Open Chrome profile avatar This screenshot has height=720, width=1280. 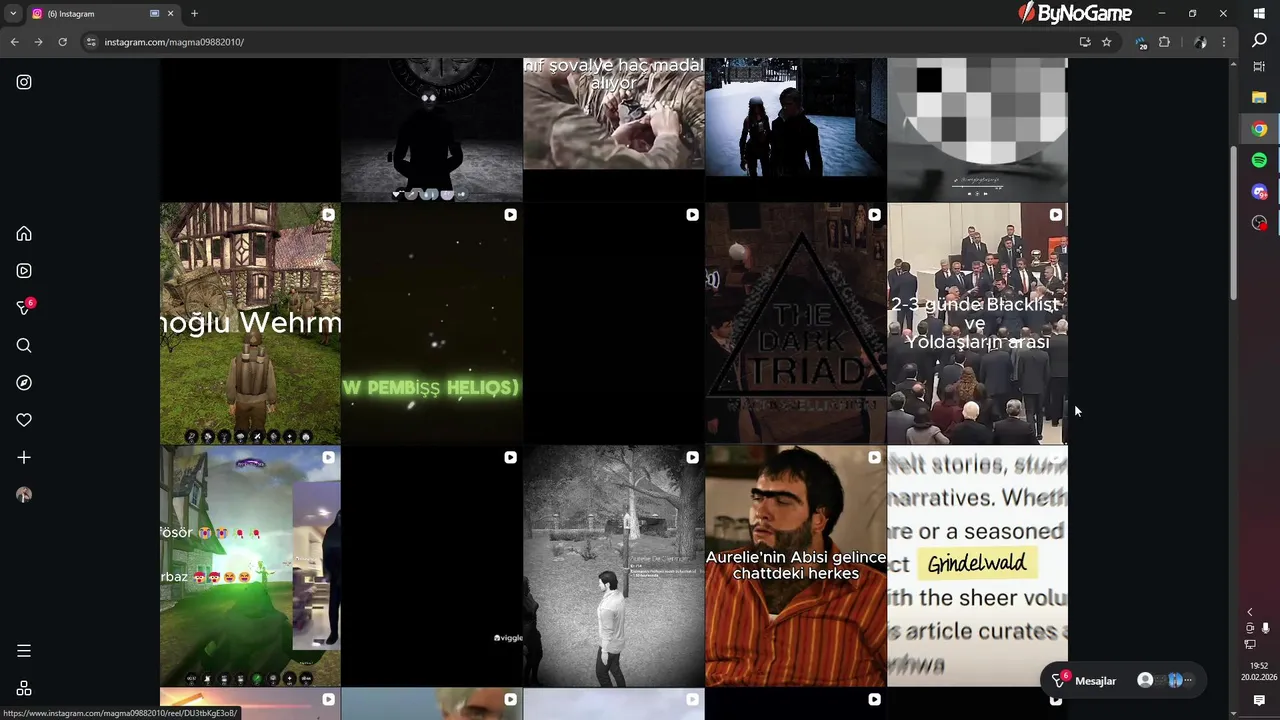[x=1200, y=42]
